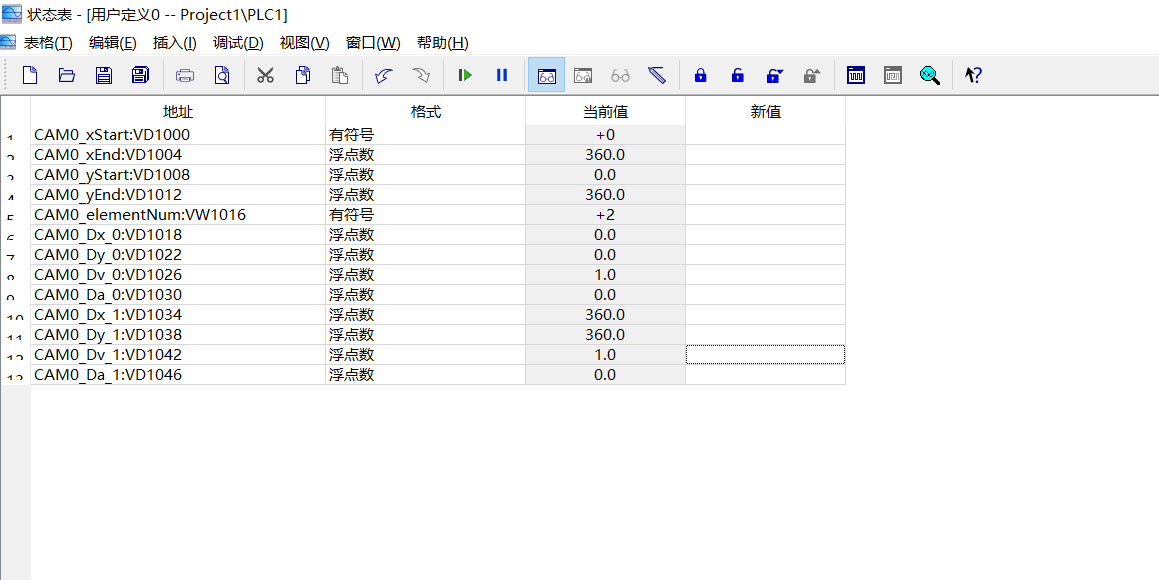
Task: Select the CAM0_yStart:VD1008 address cell
Action: click(177, 174)
